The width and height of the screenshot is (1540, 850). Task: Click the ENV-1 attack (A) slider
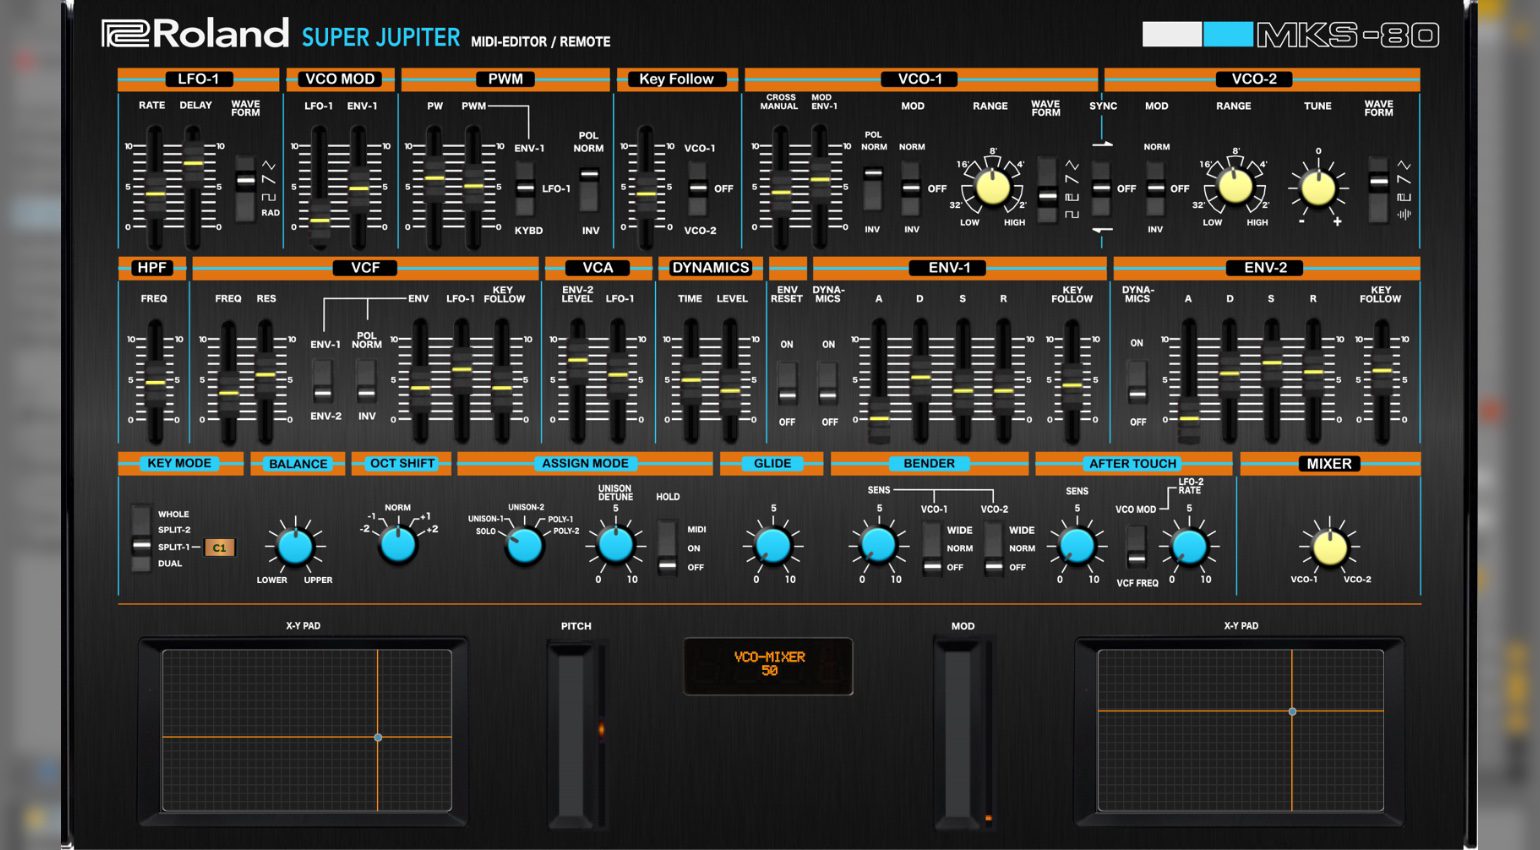878,382
